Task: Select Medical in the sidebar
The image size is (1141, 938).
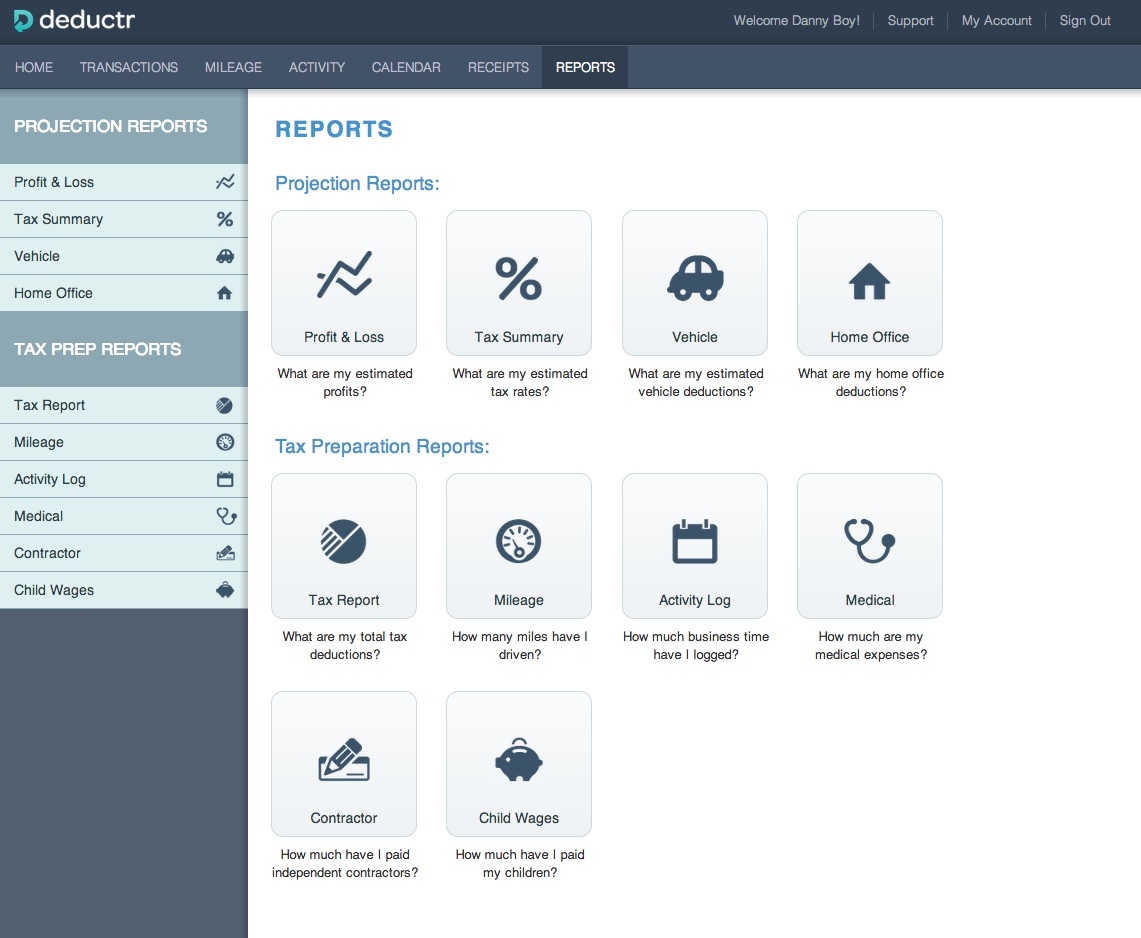Action: coord(124,516)
